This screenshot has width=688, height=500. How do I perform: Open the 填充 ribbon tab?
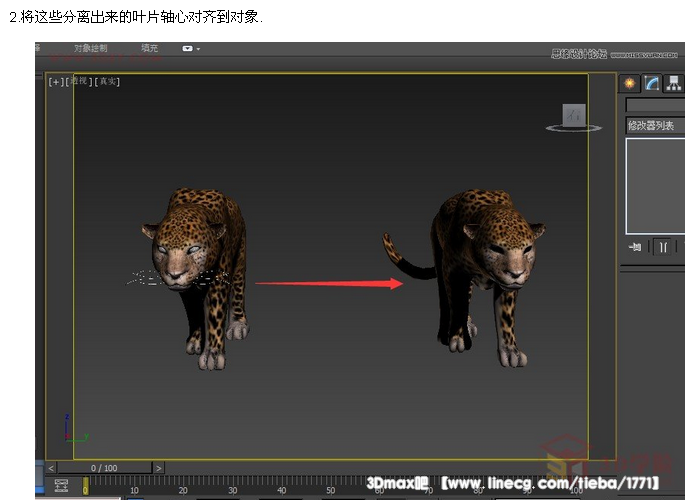coord(149,48)
